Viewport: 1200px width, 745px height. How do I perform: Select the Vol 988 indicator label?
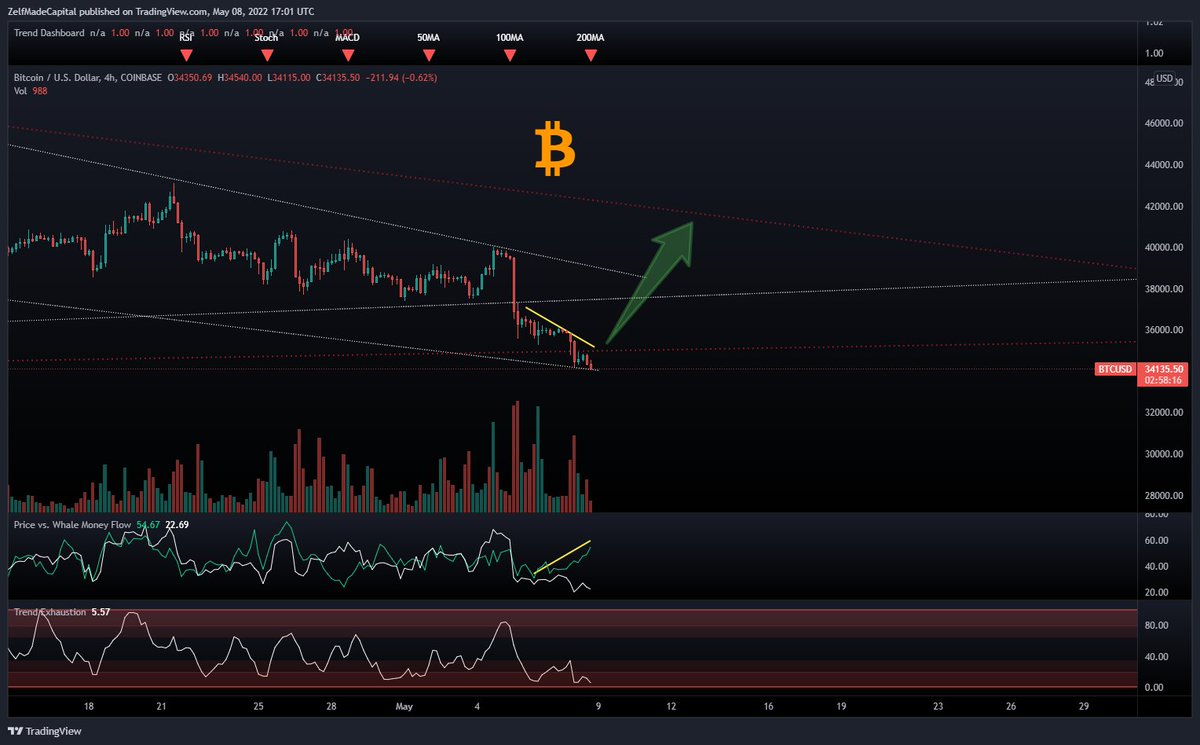coord(30,90)
